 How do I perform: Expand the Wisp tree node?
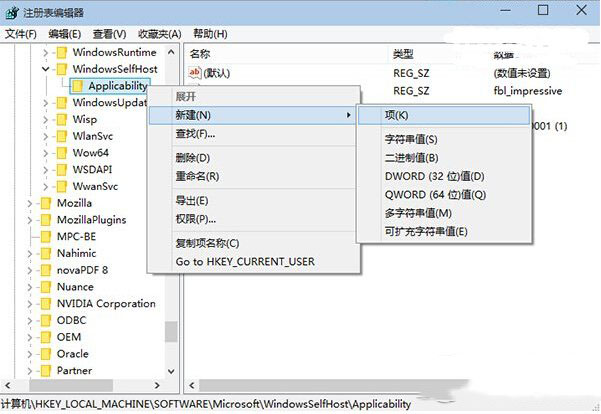pyautogui.click(x=46, y=120)
